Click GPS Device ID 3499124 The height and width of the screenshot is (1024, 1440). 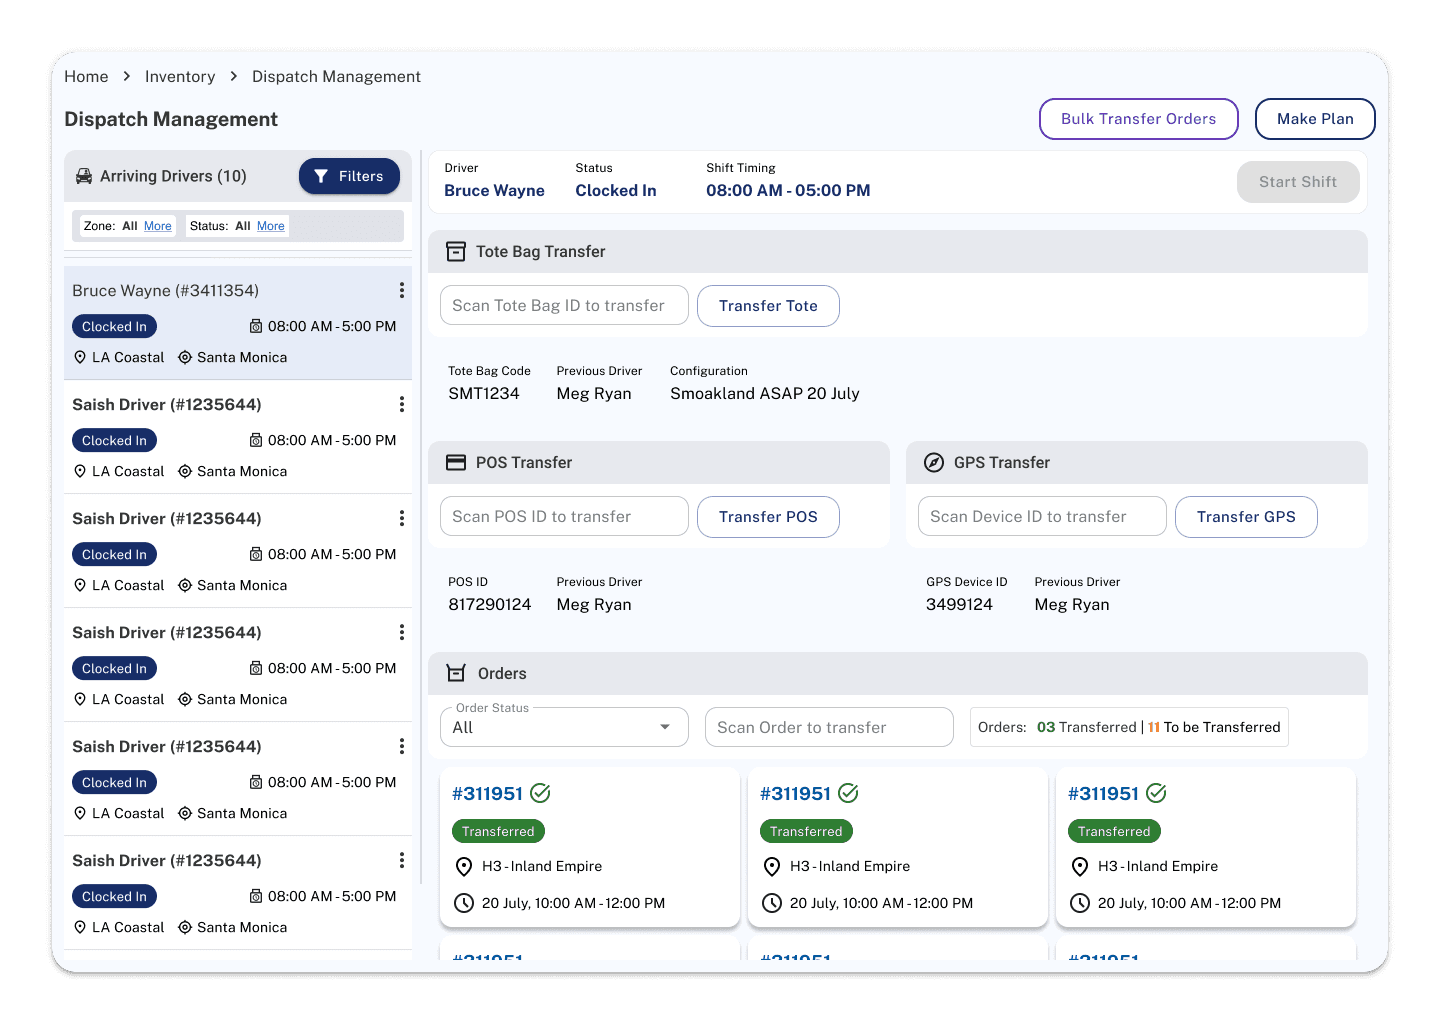coord(959,604)
